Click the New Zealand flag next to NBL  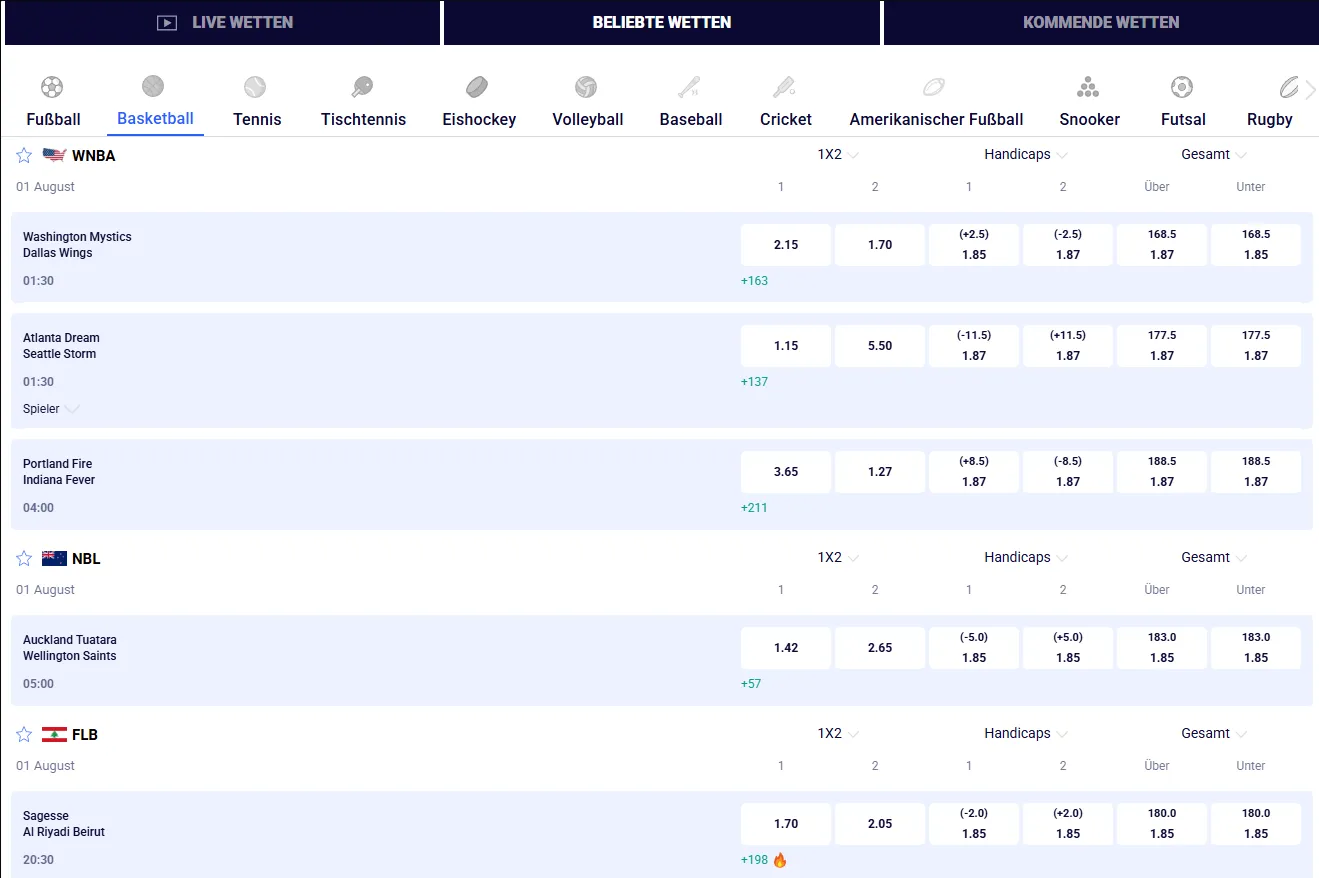tap(54, 559)
